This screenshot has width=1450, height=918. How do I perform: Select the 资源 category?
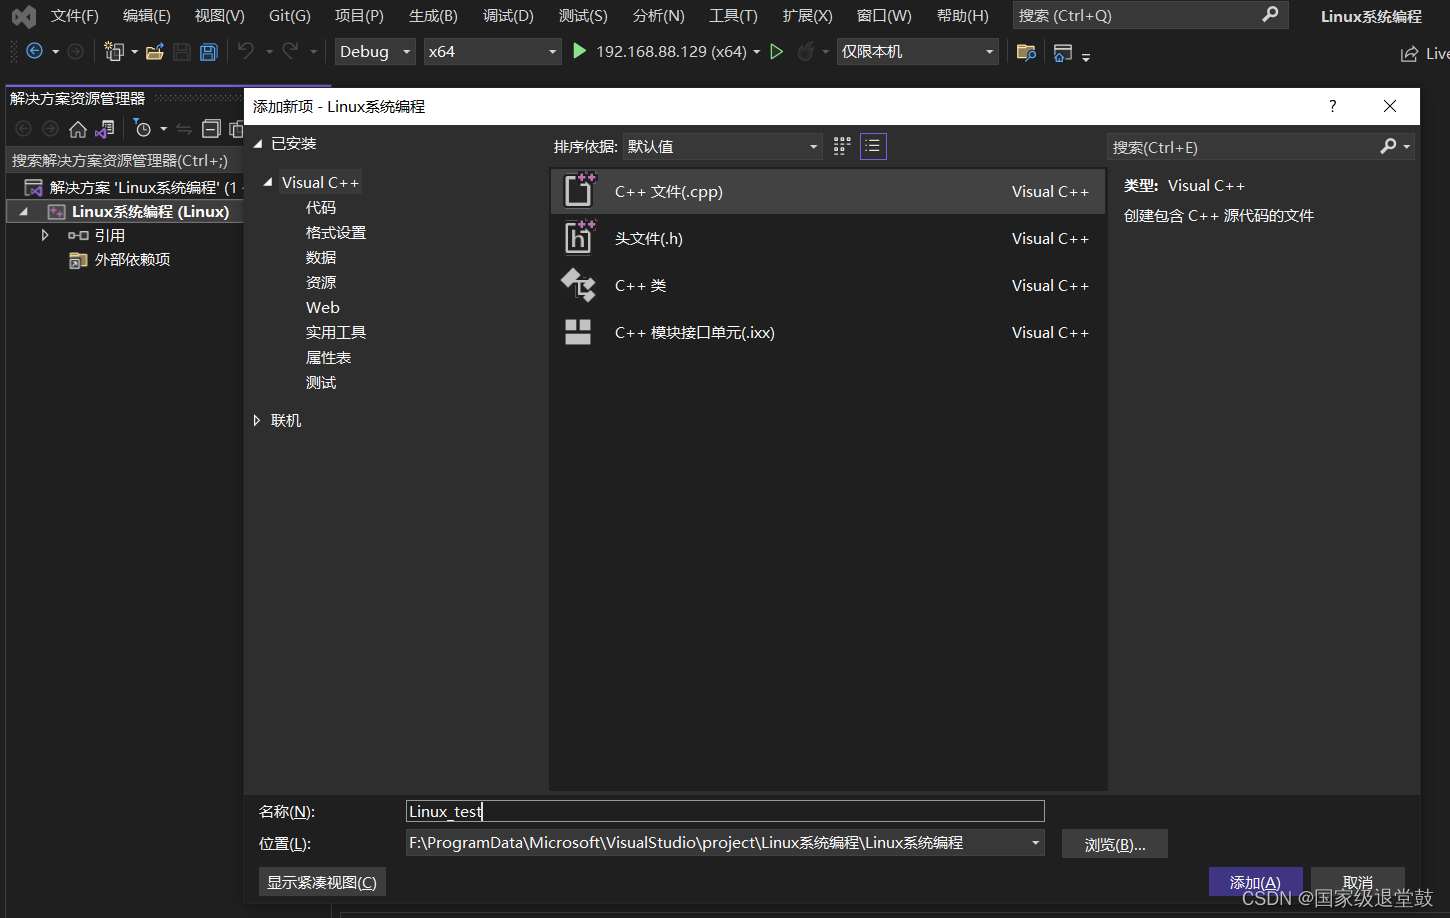pyautogui.click(x=321, y=282)
